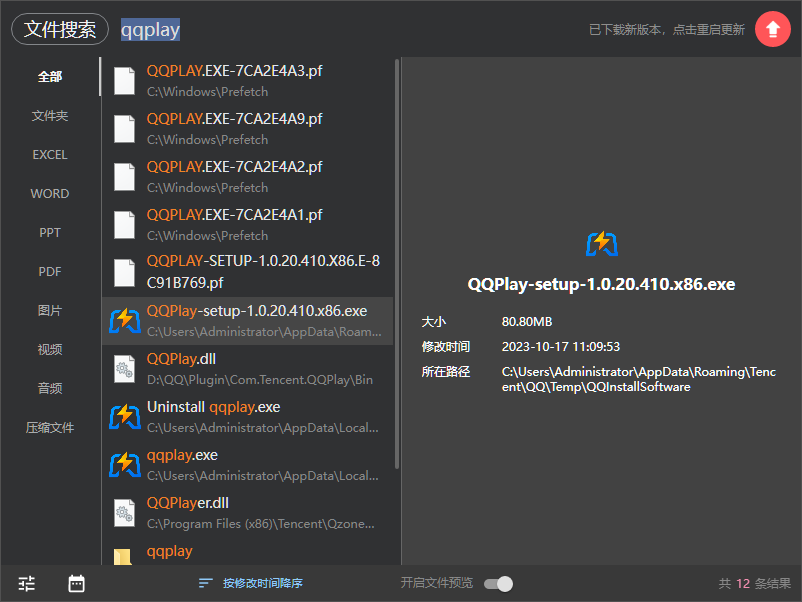Click the 文件搜索 button
Viewport: 802px width, 602px height.
coord(60,29)
